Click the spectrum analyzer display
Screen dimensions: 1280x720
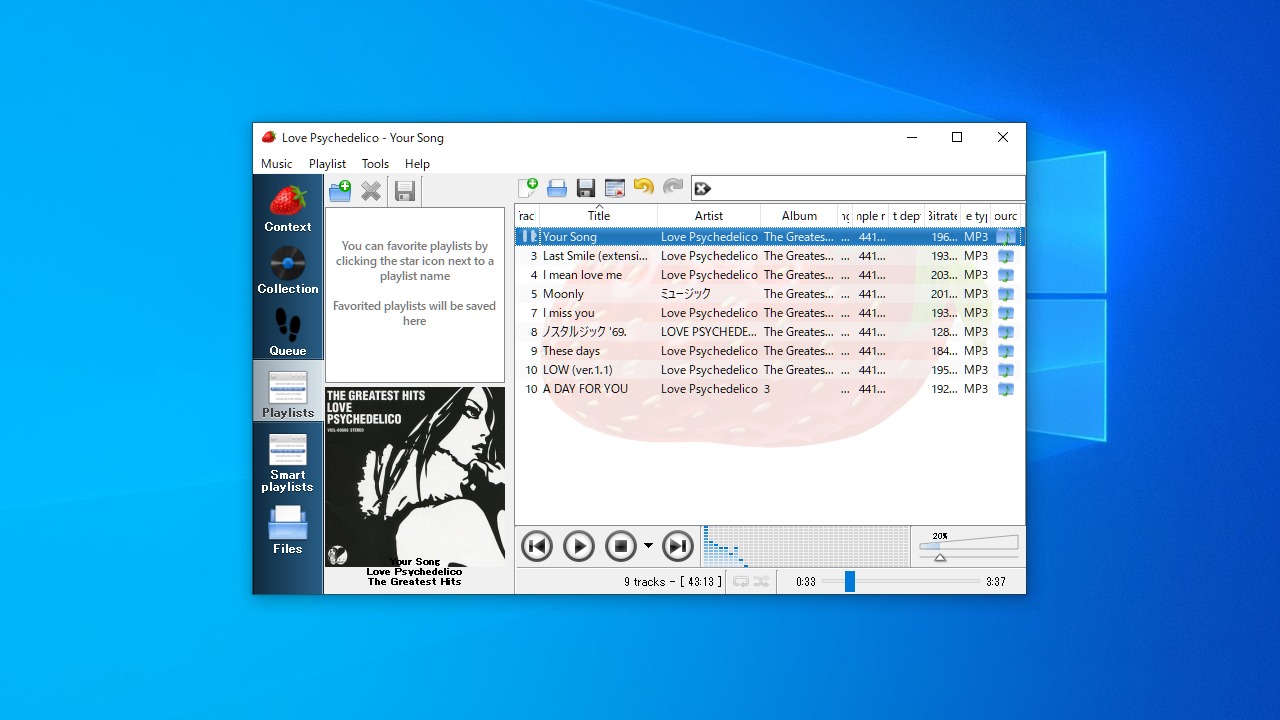click(805, 546)
